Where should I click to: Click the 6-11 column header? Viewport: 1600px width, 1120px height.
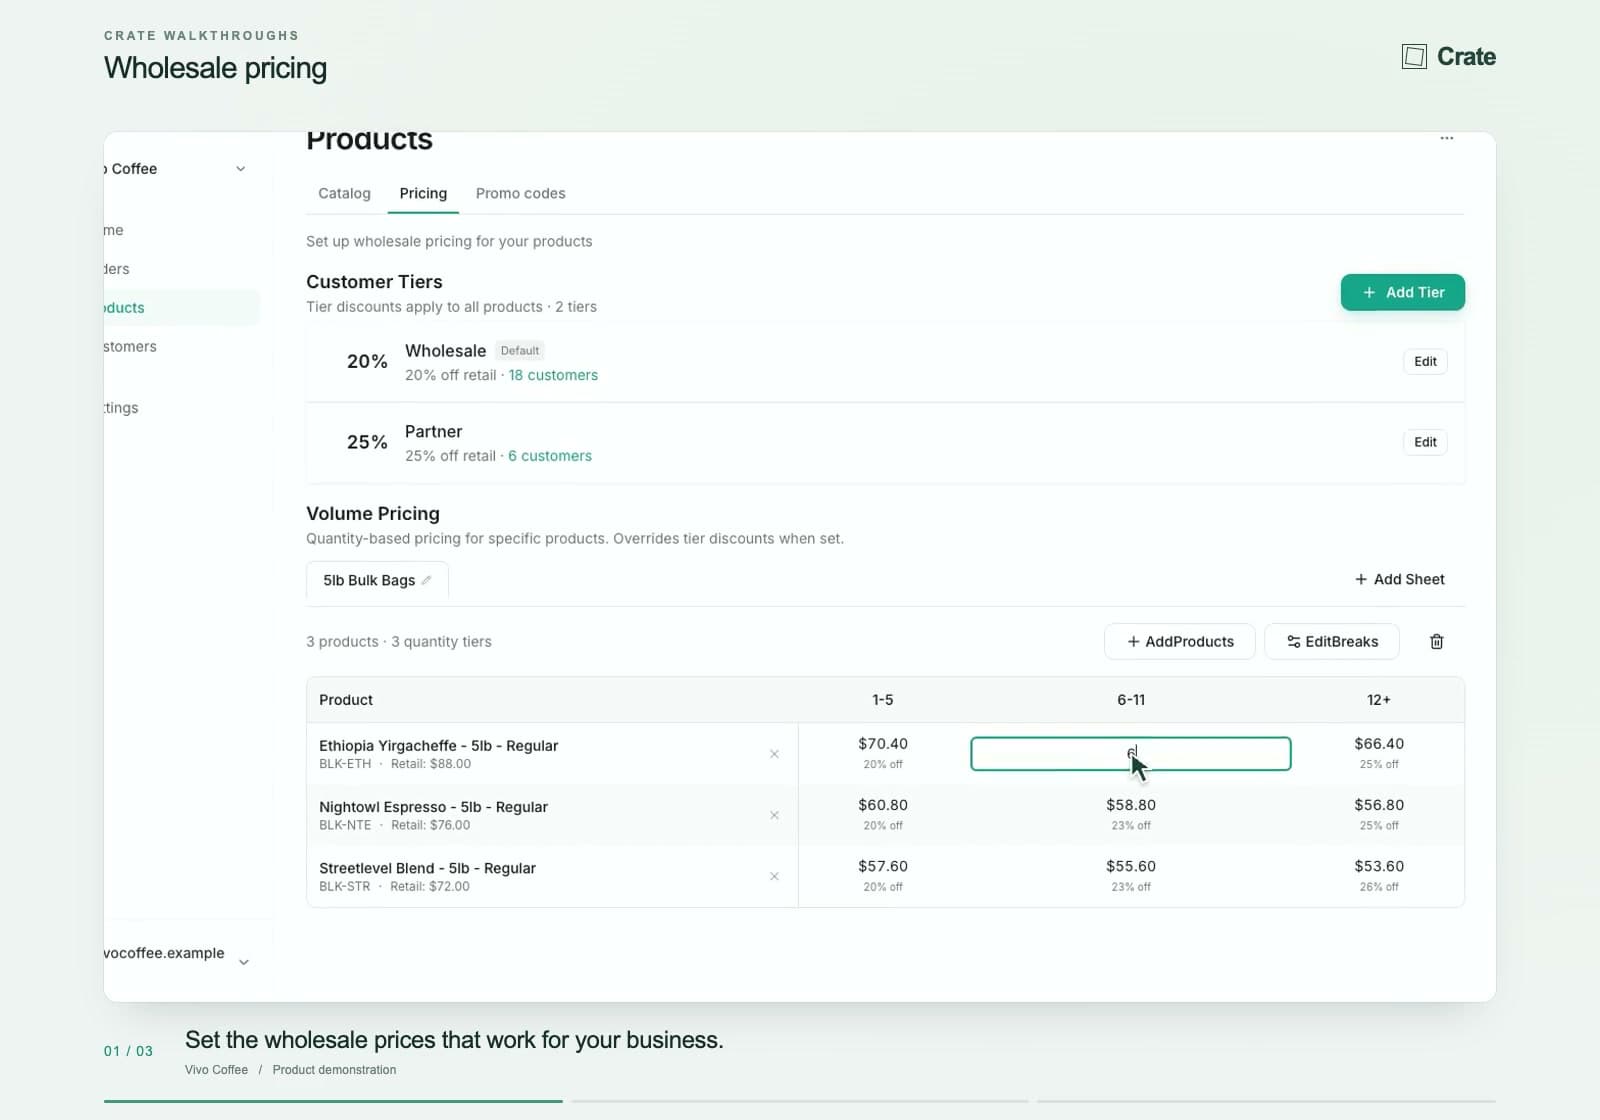click(1130, 700)
